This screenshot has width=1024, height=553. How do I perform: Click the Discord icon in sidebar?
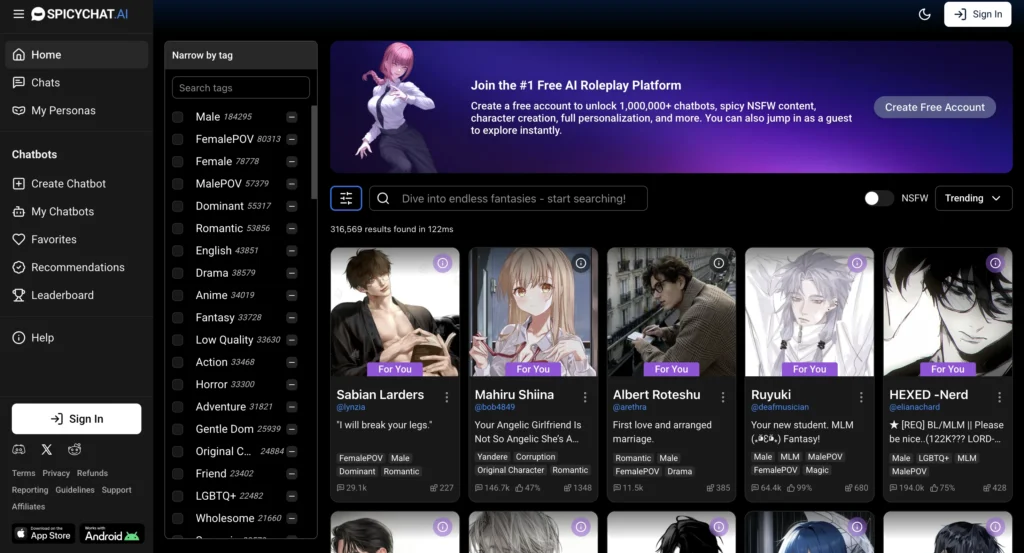tap(19, 450)
